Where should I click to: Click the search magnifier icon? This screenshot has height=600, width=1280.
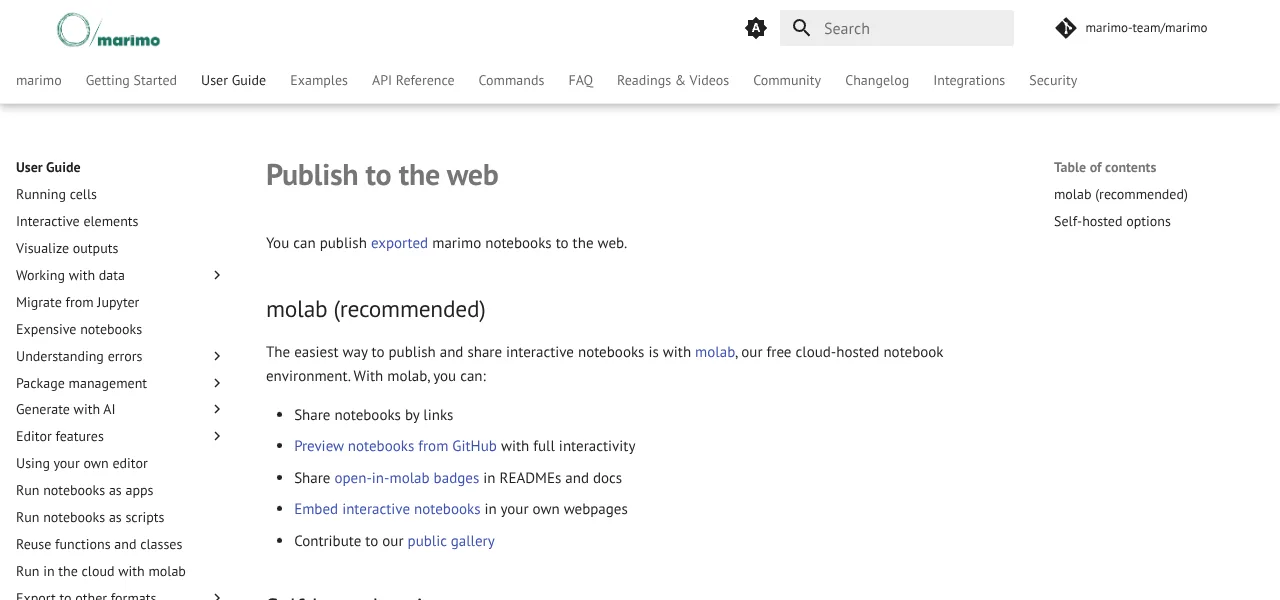click(x=801, y=28)
